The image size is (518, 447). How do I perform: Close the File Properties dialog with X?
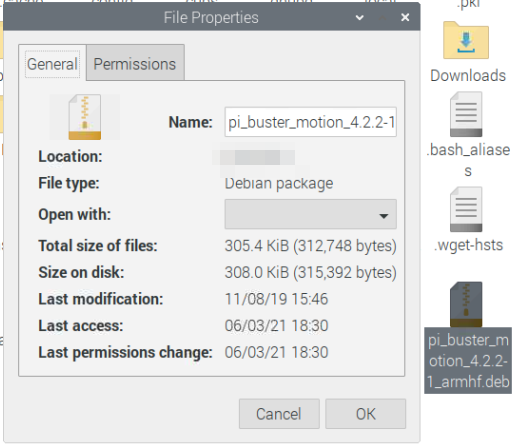405,17
